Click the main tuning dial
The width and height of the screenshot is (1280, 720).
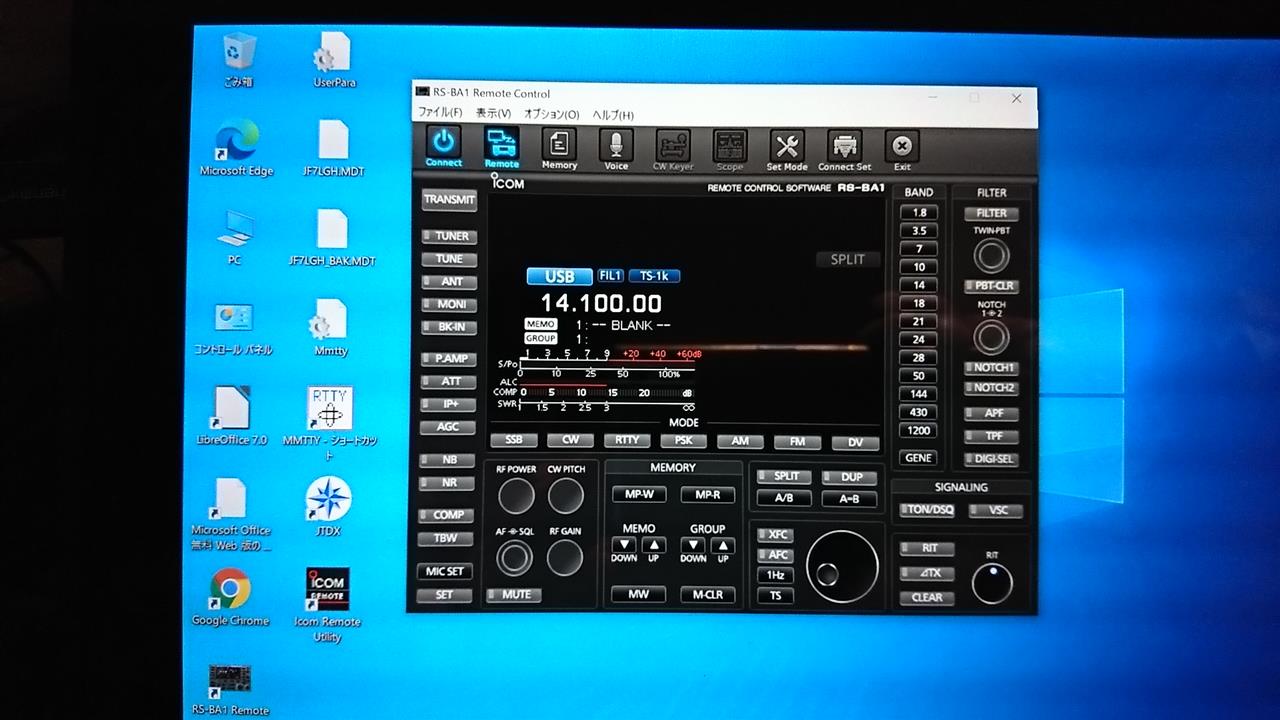tap(842, 567)
